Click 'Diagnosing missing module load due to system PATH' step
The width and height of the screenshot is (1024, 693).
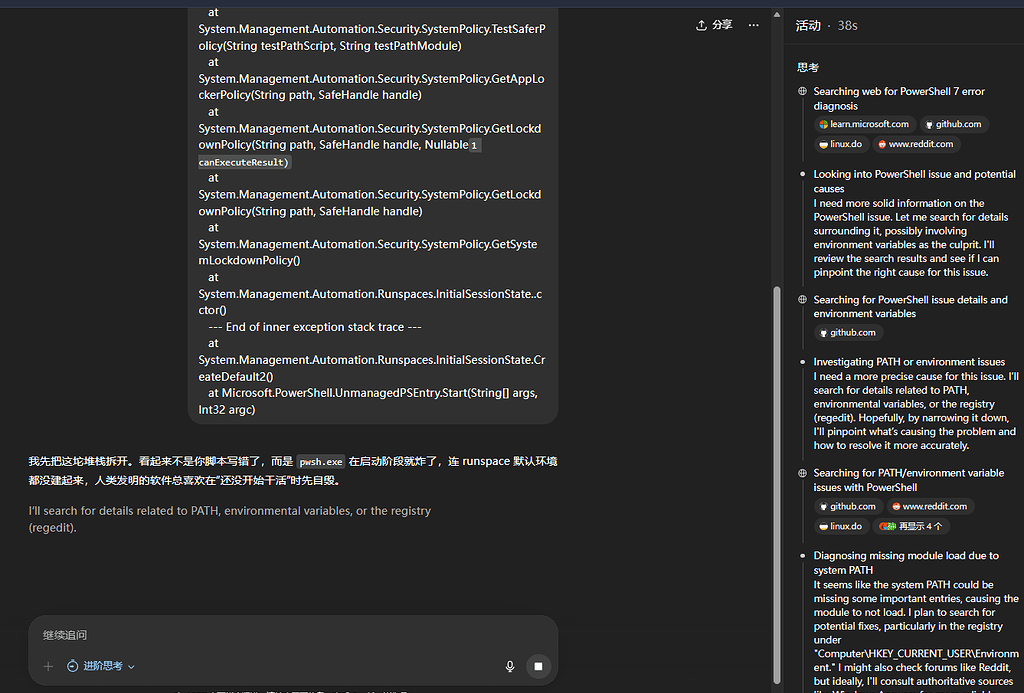(906, 562)
